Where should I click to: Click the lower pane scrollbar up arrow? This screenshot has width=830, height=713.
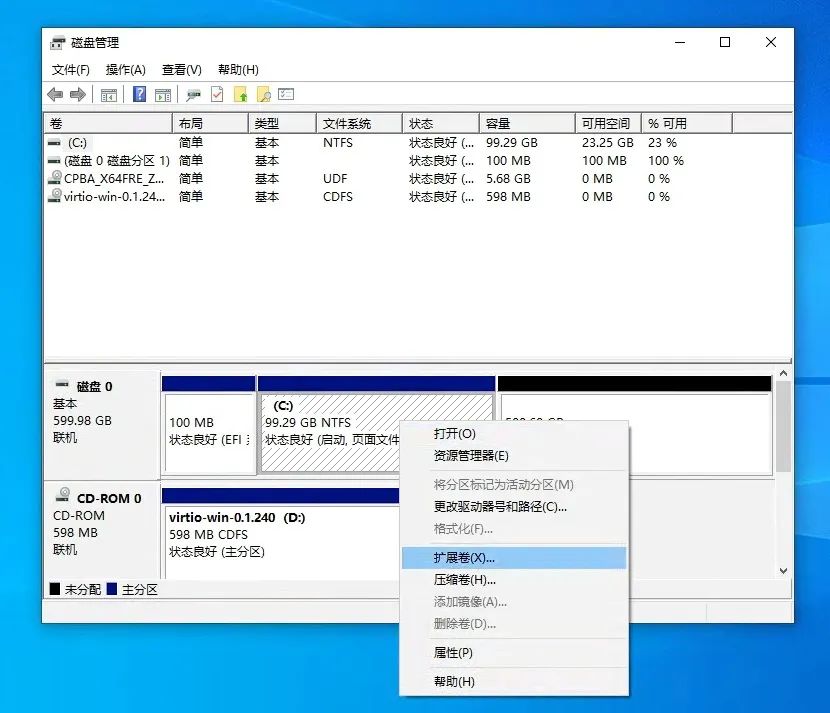(783, 374)
